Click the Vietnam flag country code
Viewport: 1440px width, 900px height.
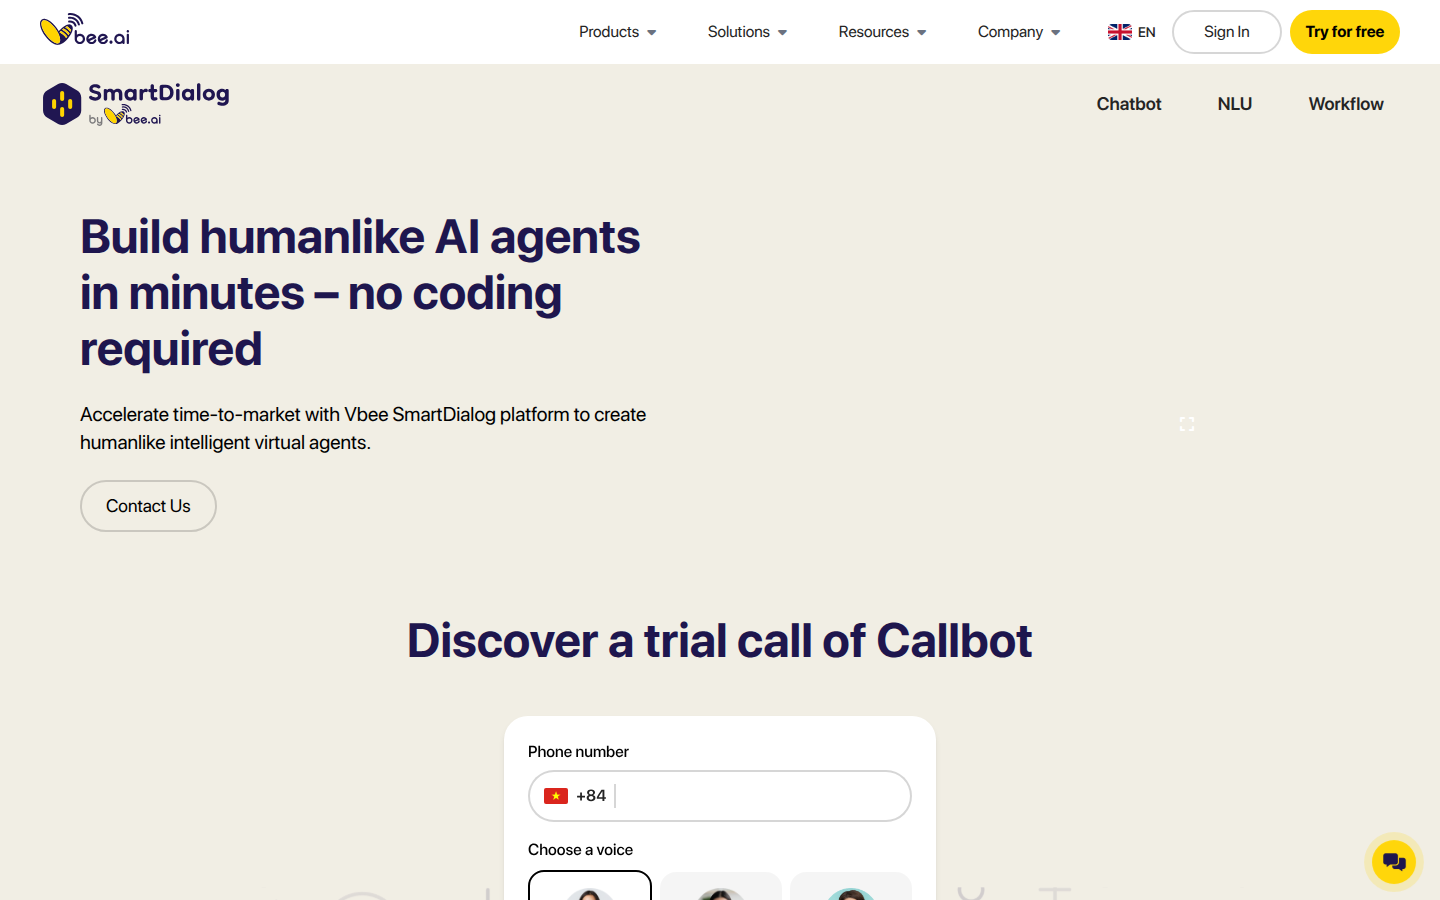(556, 796)
